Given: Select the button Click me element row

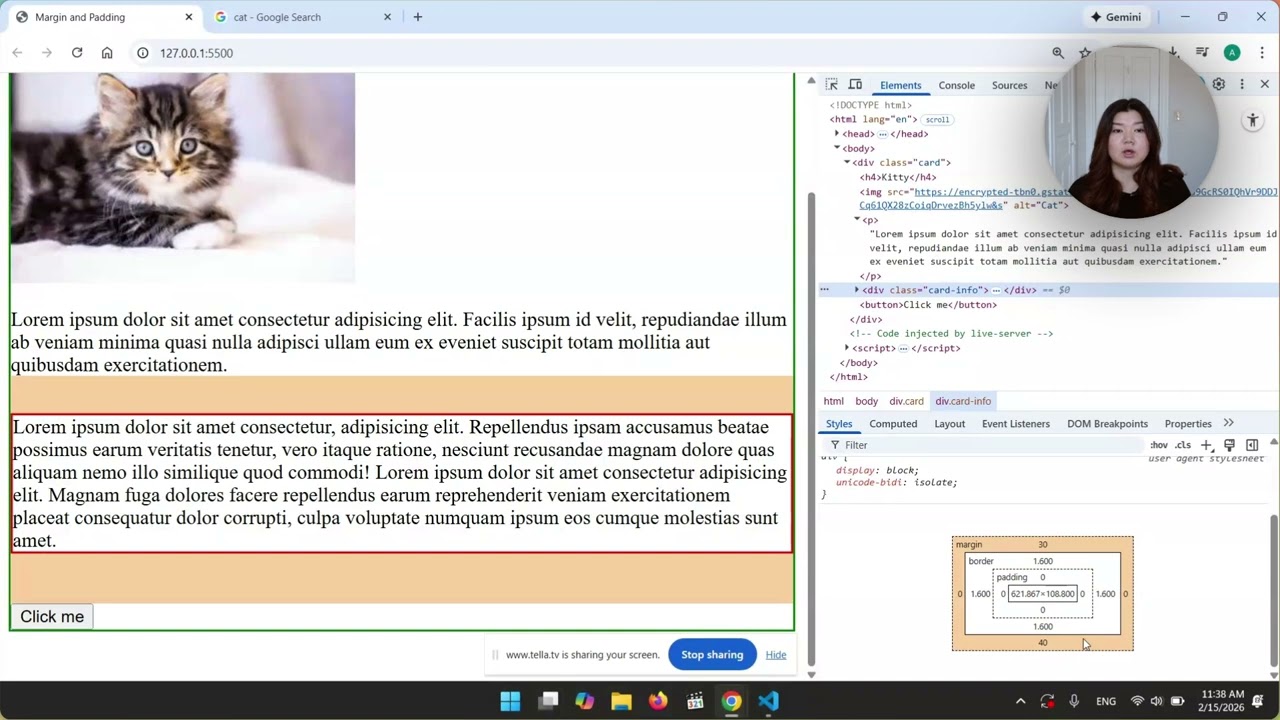Looking at the screenshot, I should pos(928,305).
